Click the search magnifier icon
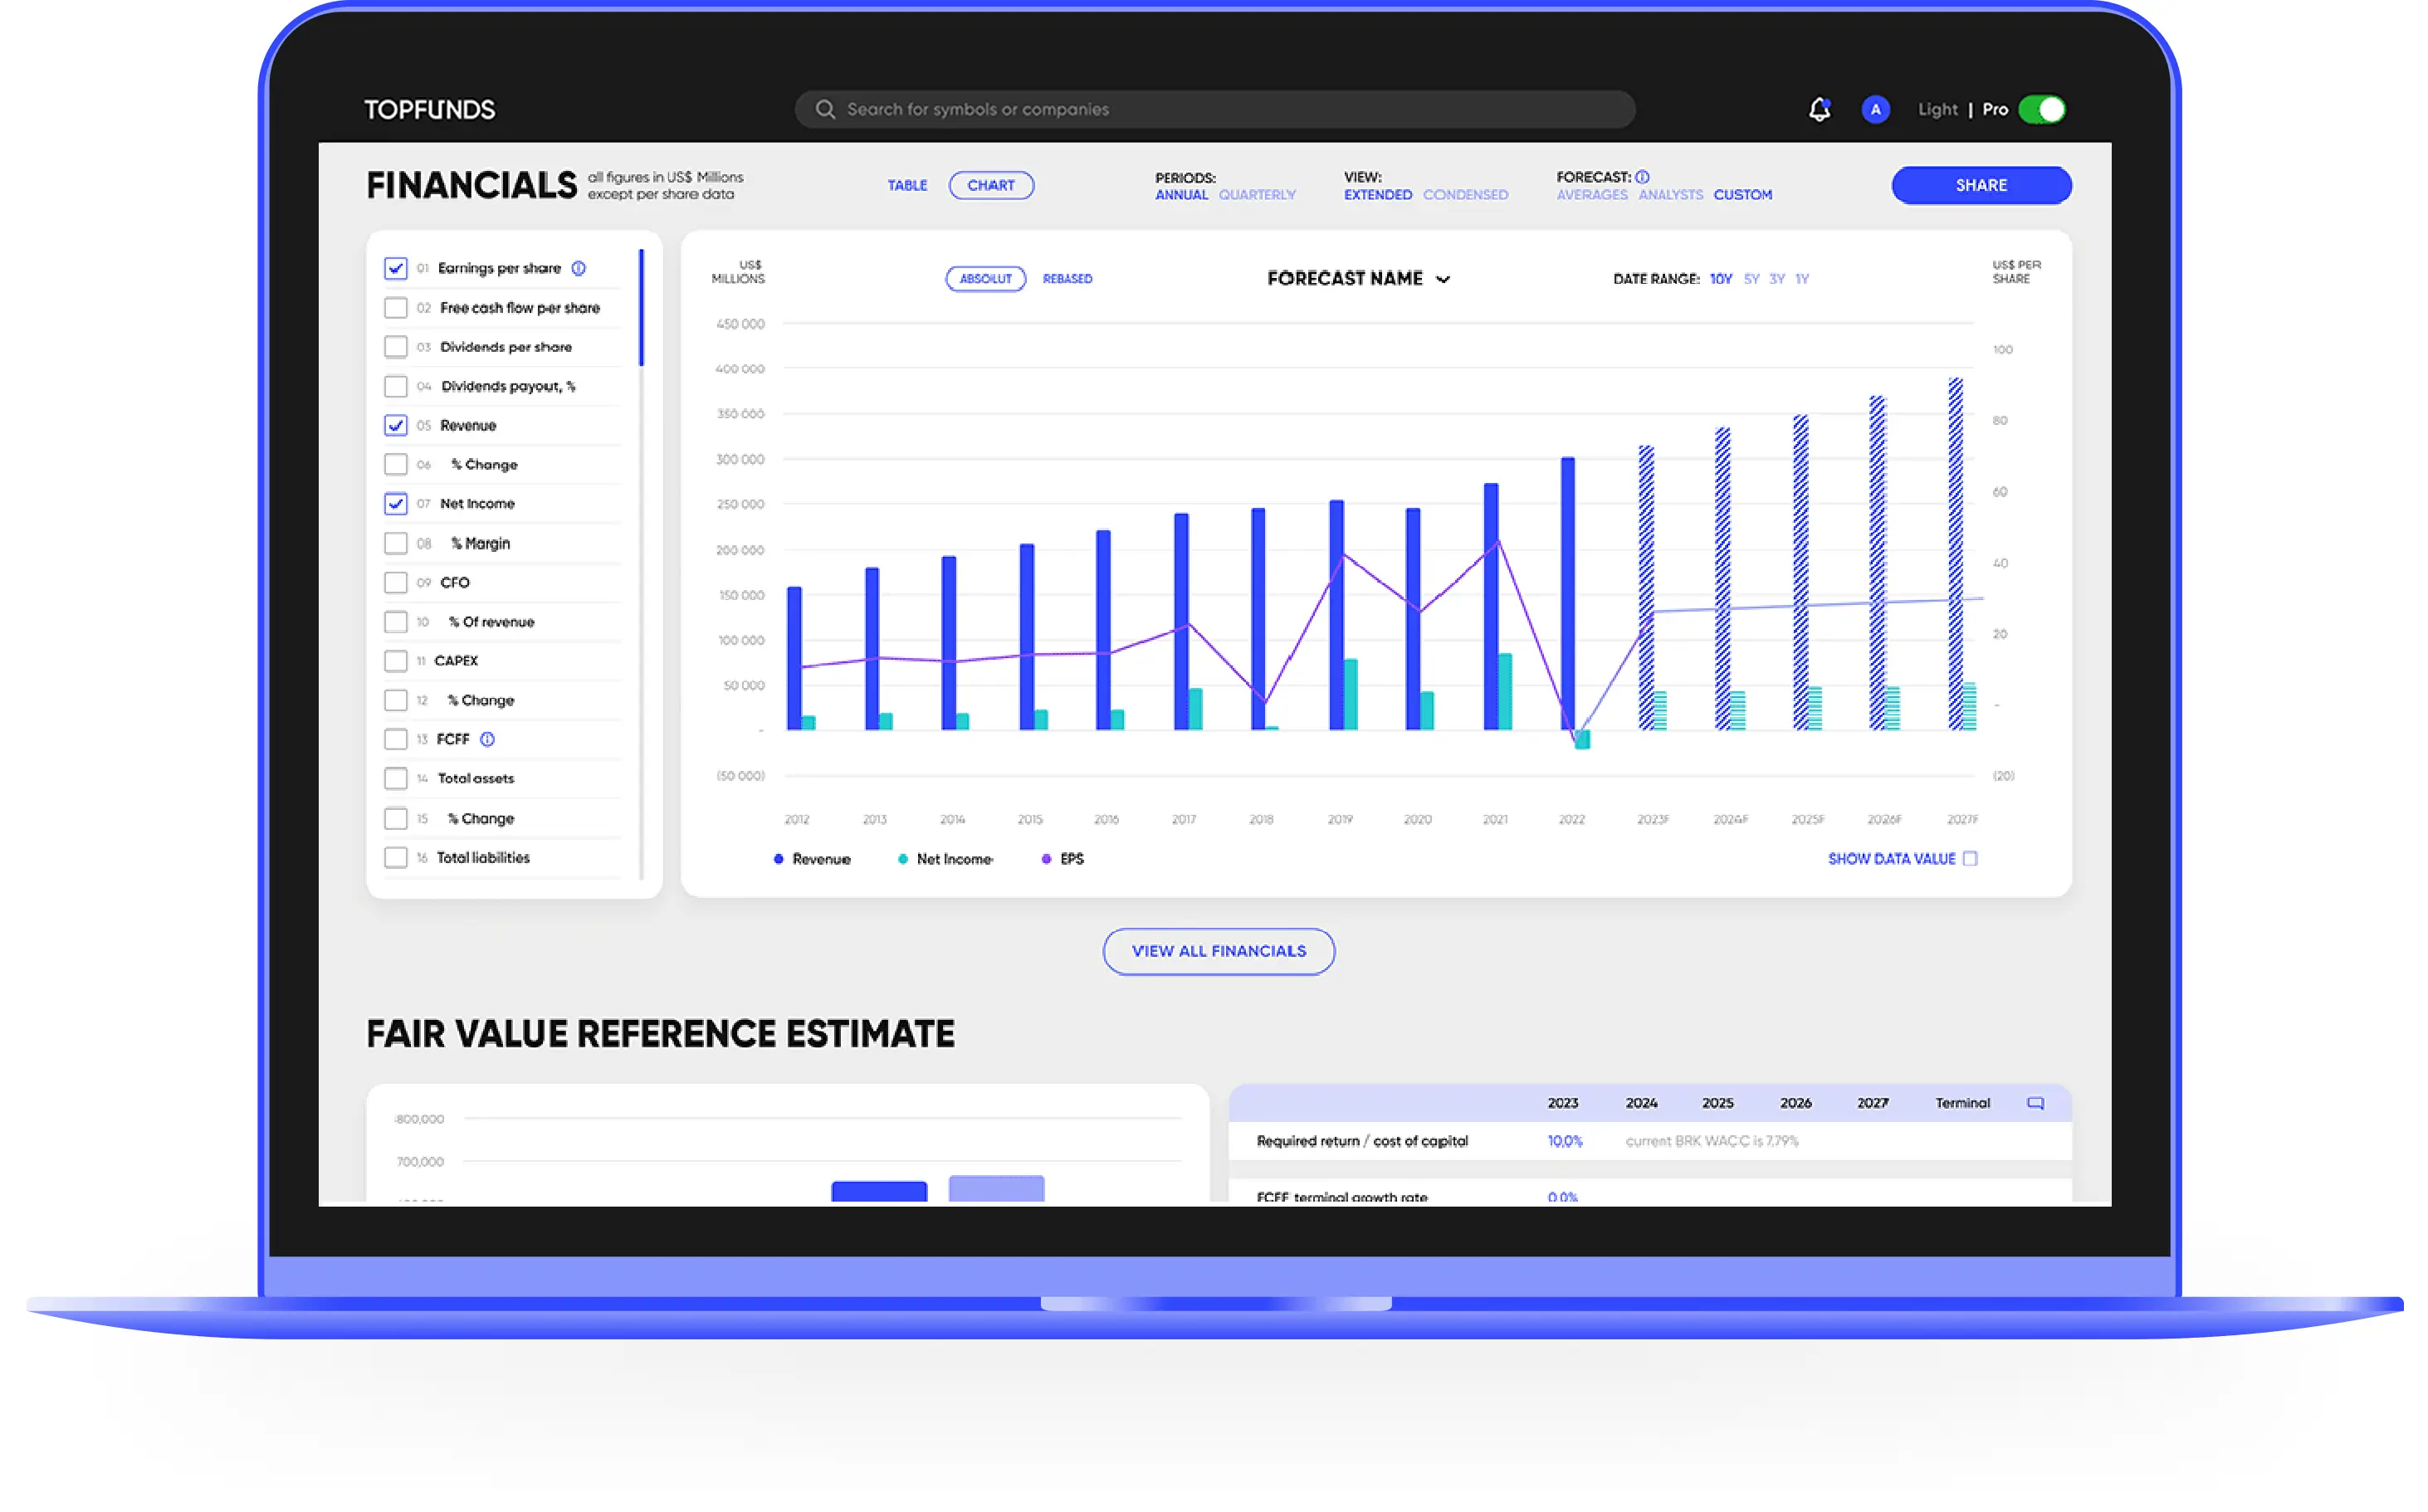The height and width of the screenshot is (1512, 2428). [825, 109]
